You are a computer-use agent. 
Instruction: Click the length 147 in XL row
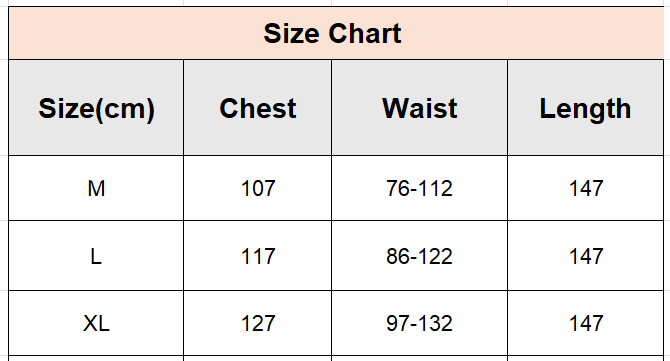click(x=585, y=323)
